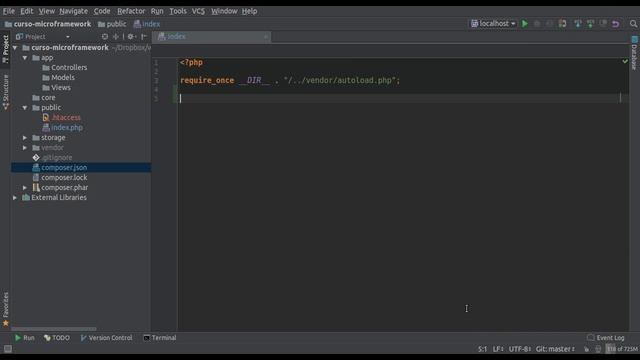Click the memory usage indicator

622,349
